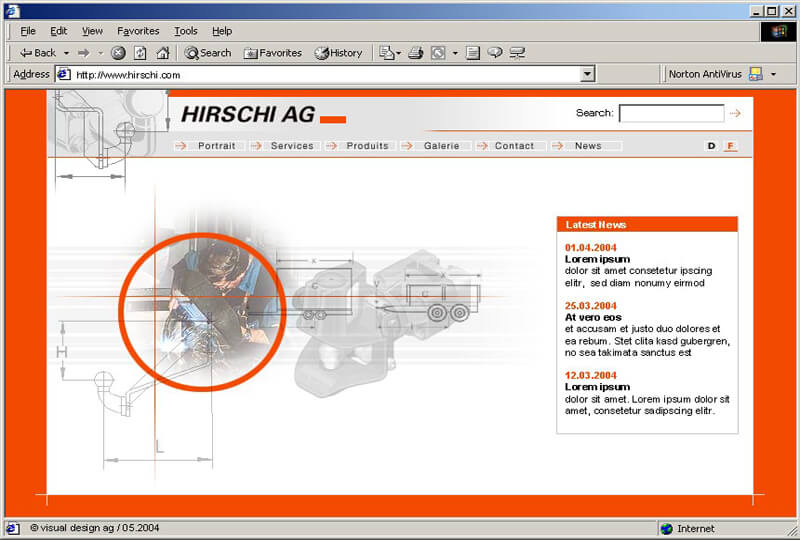This screenshot has height=540, width=800.
Task: Open the Portrait navigation link
Action: tap(217, 146)
